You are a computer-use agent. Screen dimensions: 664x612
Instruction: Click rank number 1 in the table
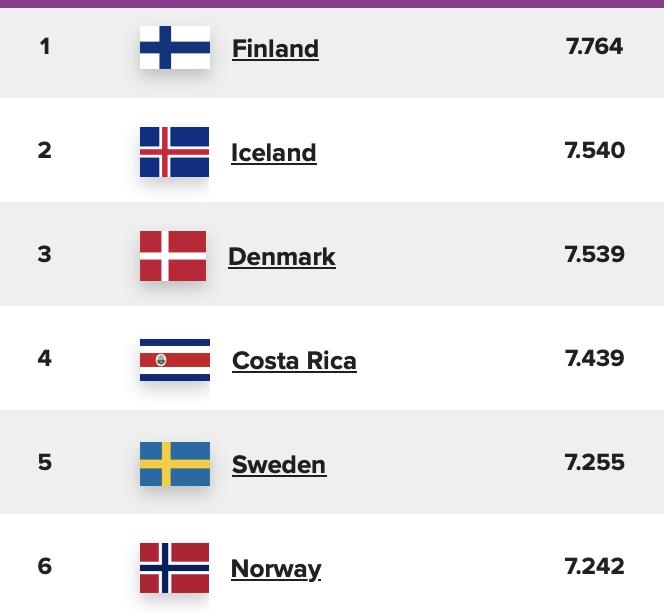[x=45, y=47]
